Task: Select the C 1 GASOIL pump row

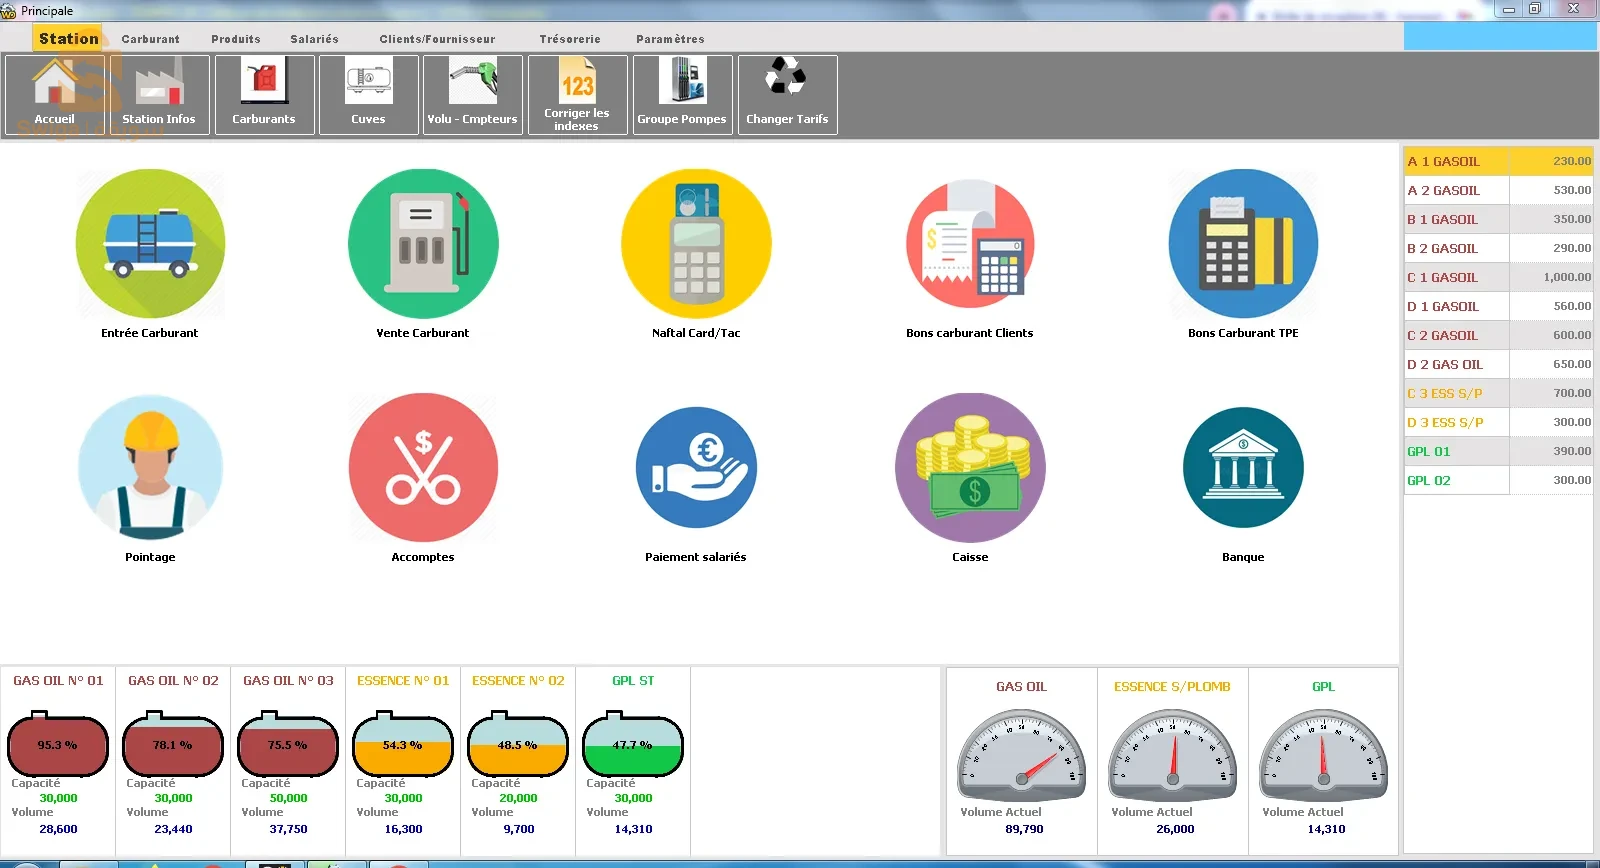Action: coord(1497,277)
